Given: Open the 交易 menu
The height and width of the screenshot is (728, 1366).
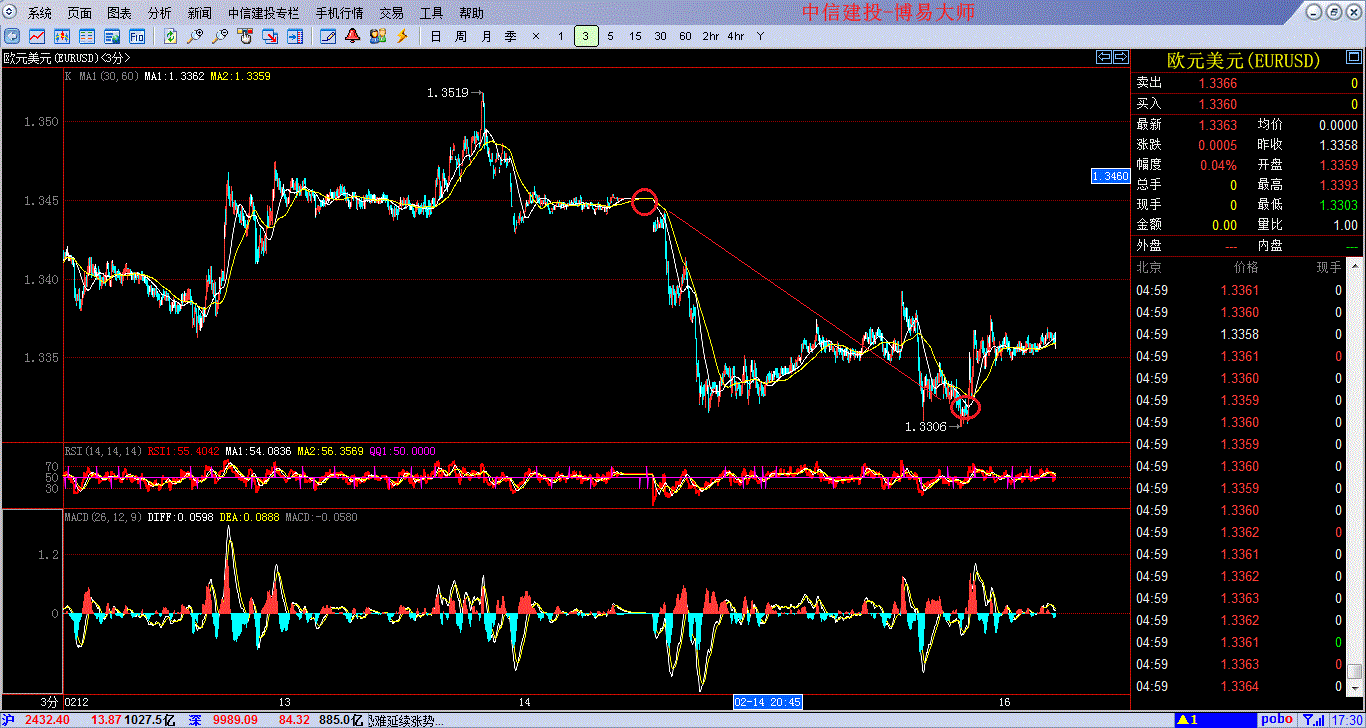Looking at the screenshot, I should [x=392, y=13].
